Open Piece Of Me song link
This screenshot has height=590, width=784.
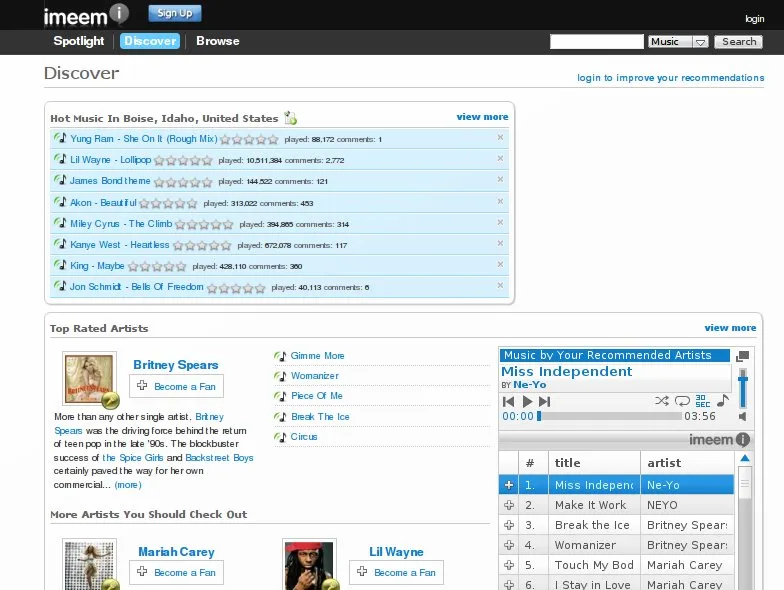[x=317, y=396]
